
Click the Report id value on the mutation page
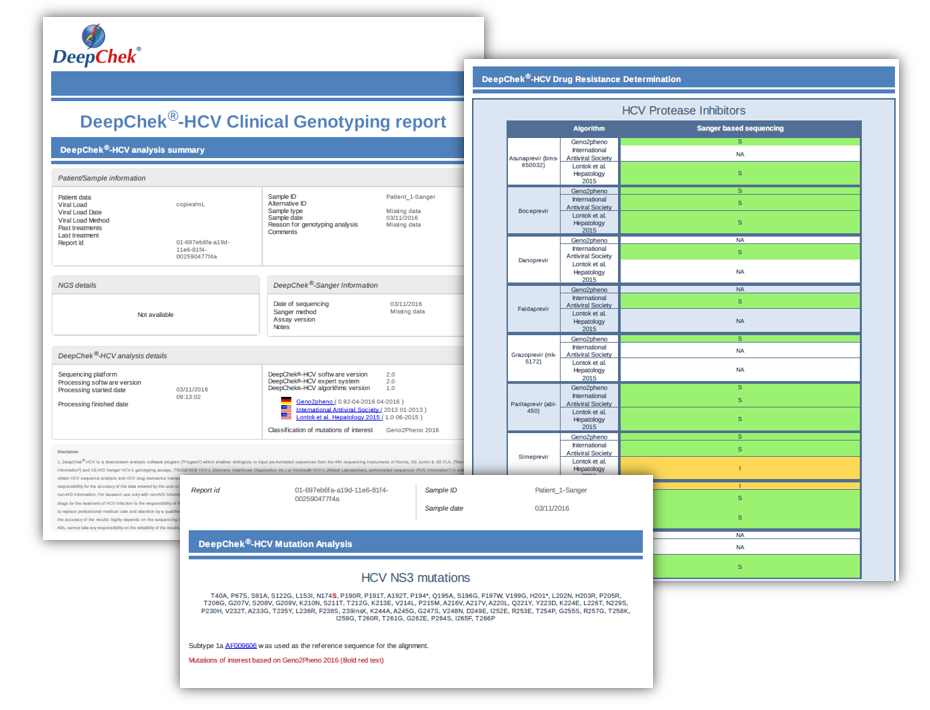pyautogui.click(x=341, y=494)
